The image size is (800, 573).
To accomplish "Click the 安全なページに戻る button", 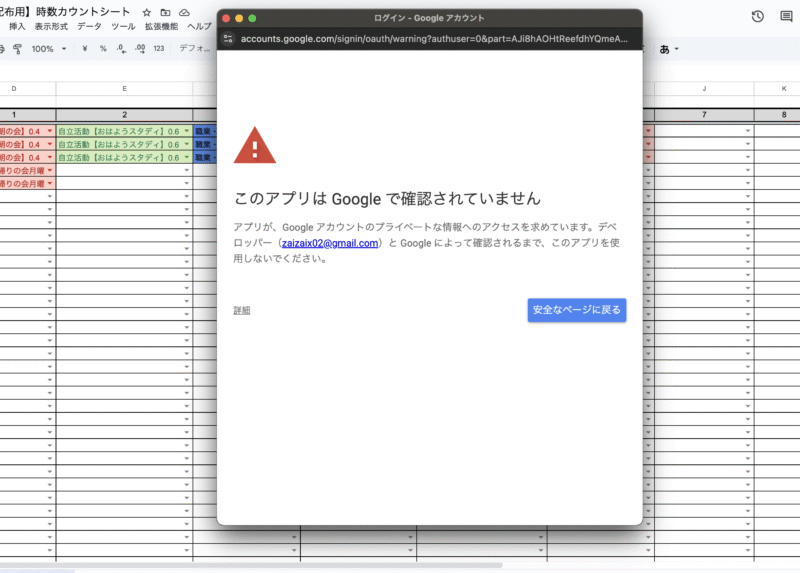I will (577, 310).
